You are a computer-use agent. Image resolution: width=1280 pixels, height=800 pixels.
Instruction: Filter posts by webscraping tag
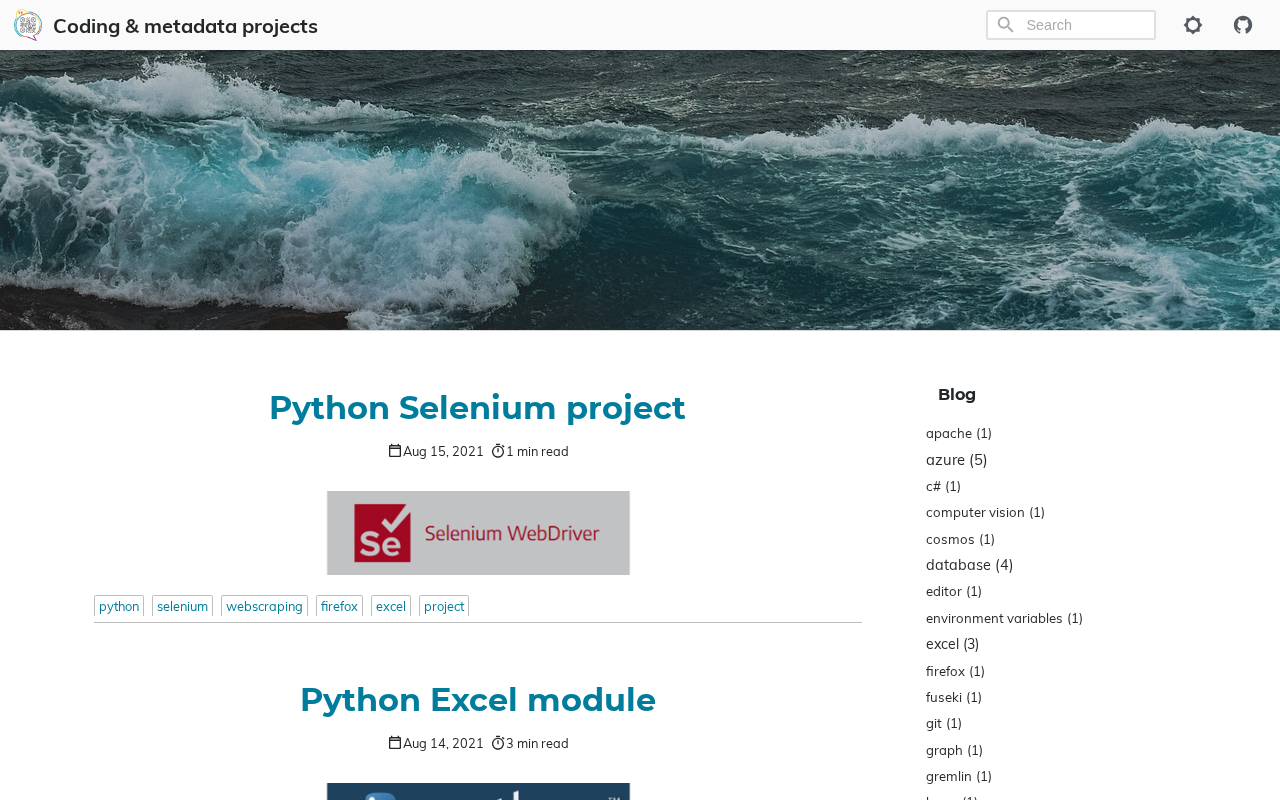(x=264, y=606)
